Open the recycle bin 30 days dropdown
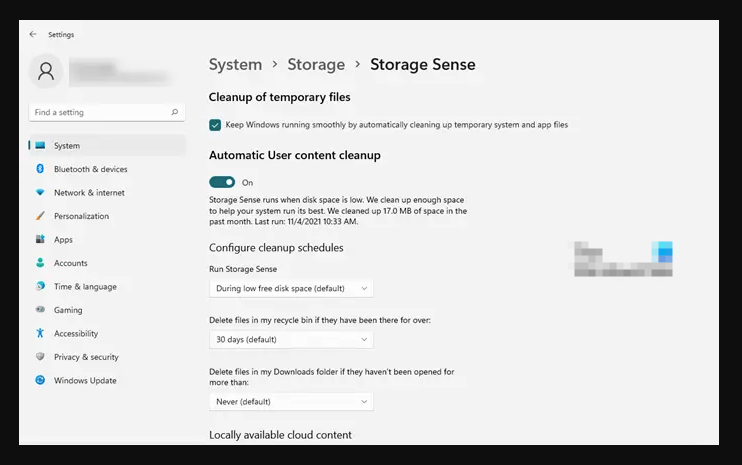Viewport: 742px width, 465px height. (291, 340)
